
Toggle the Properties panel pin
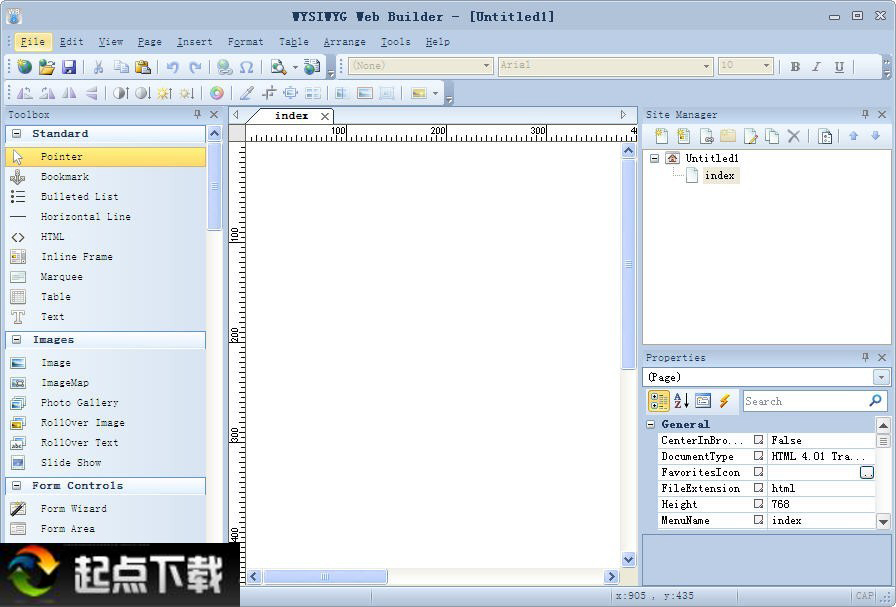point(865,357)
